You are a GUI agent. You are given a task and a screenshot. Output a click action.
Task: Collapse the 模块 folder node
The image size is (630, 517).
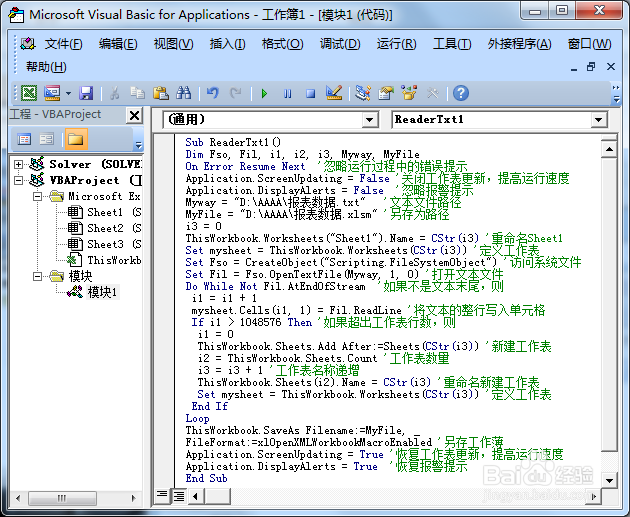[x=37, y=276]
